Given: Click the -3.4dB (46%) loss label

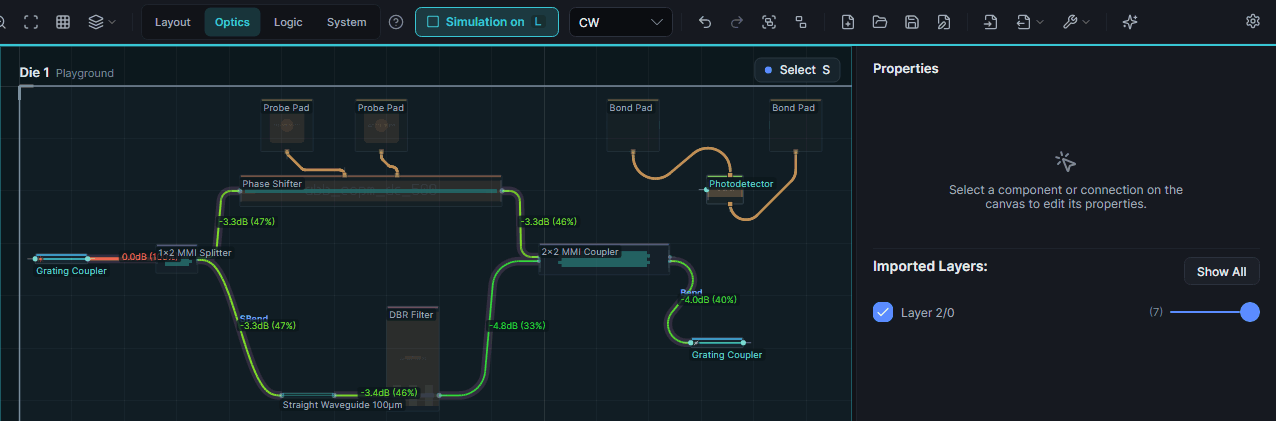Looking at the screenshot, I should point(389,393).
